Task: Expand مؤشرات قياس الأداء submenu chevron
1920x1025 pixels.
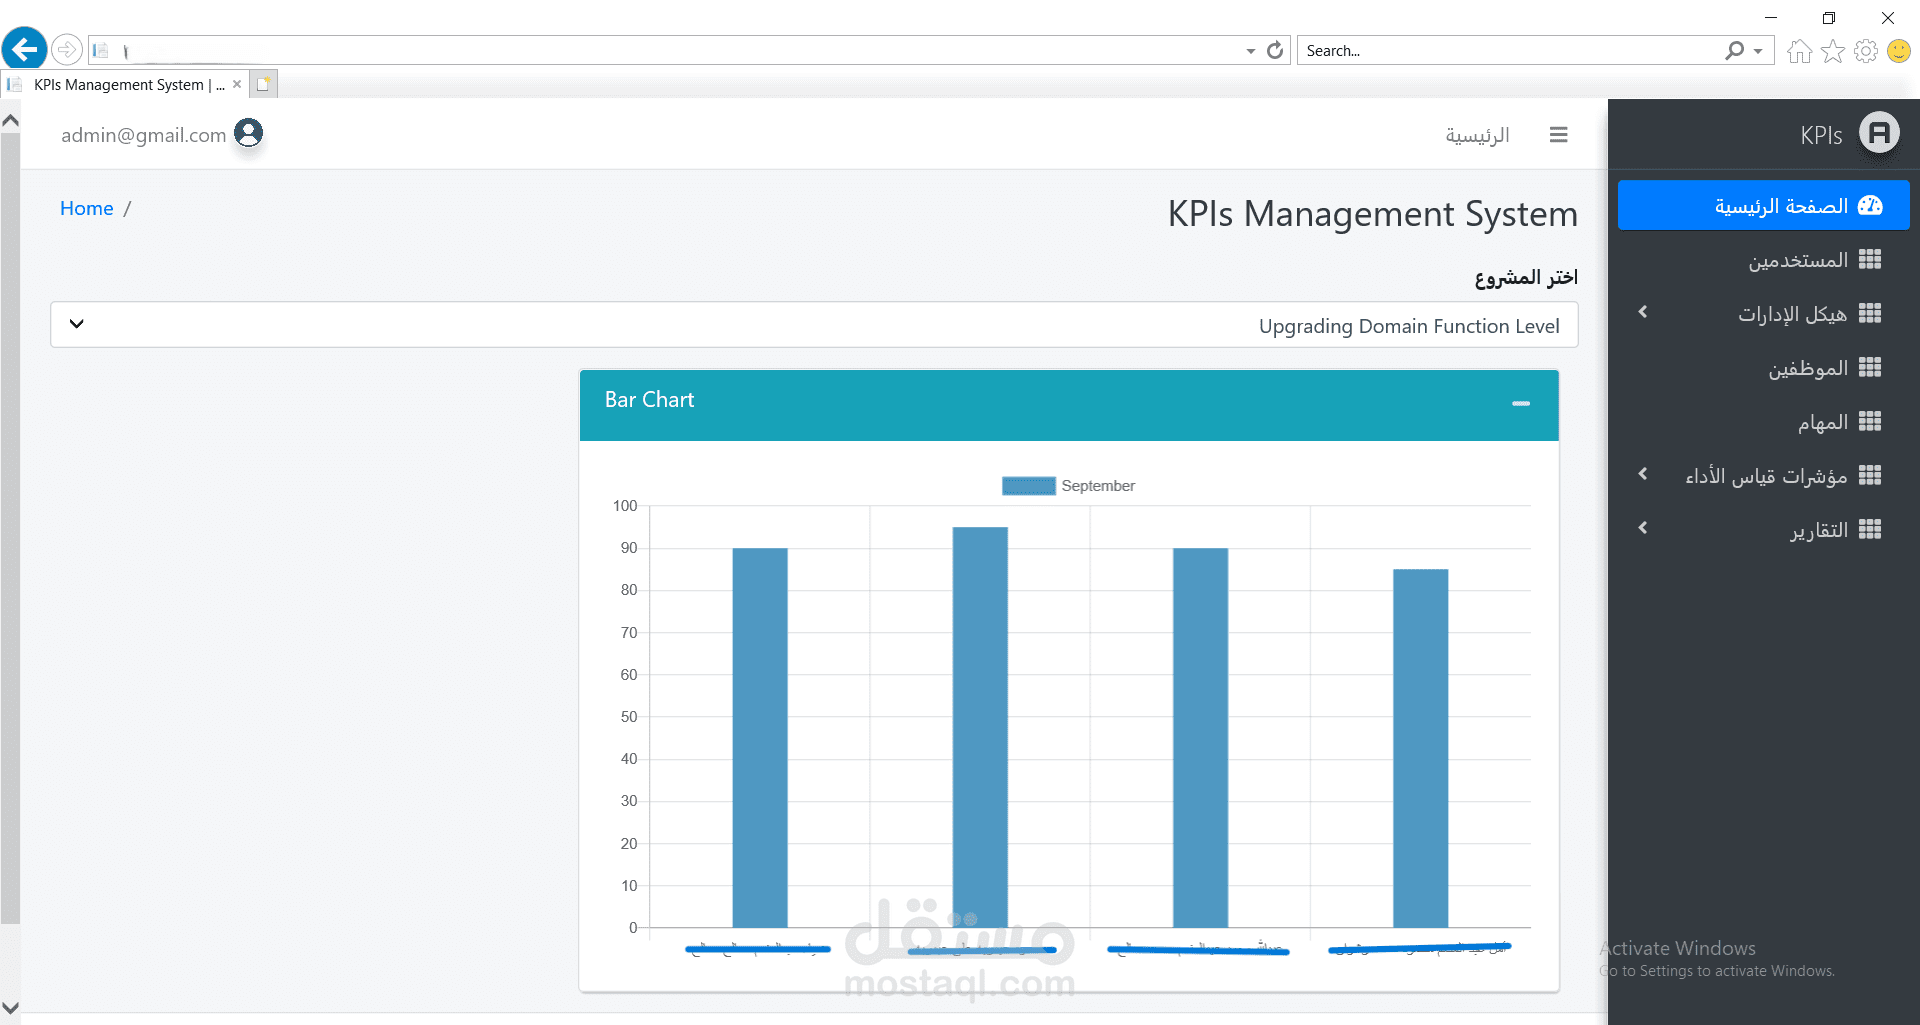Action: pyautogui.click(x=1643, y=474)
